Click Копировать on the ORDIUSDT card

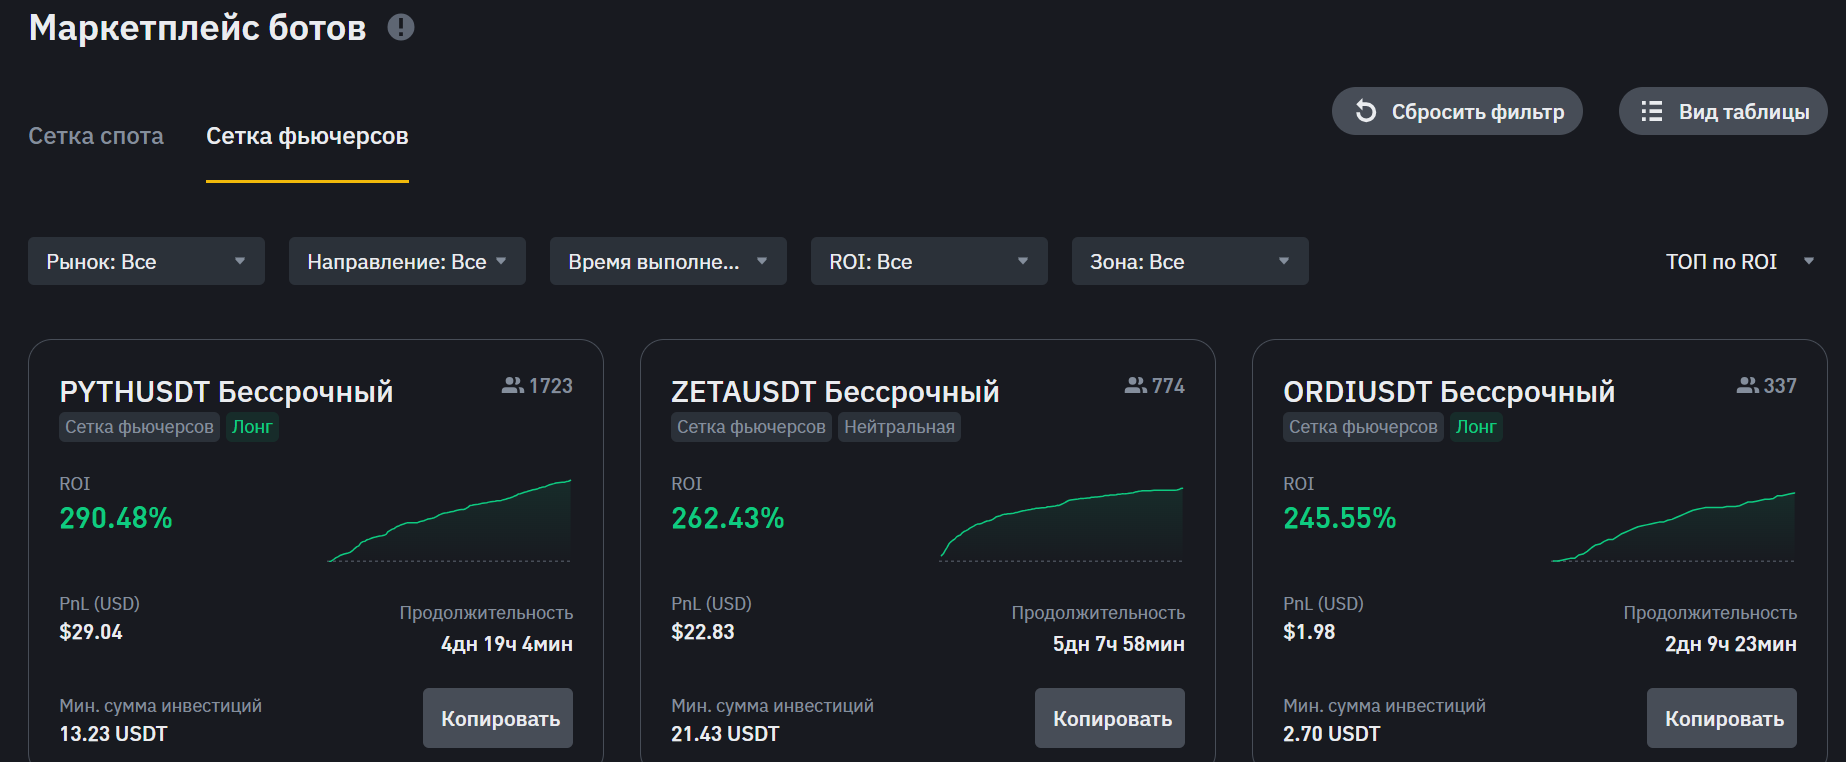coord(1722,718)
